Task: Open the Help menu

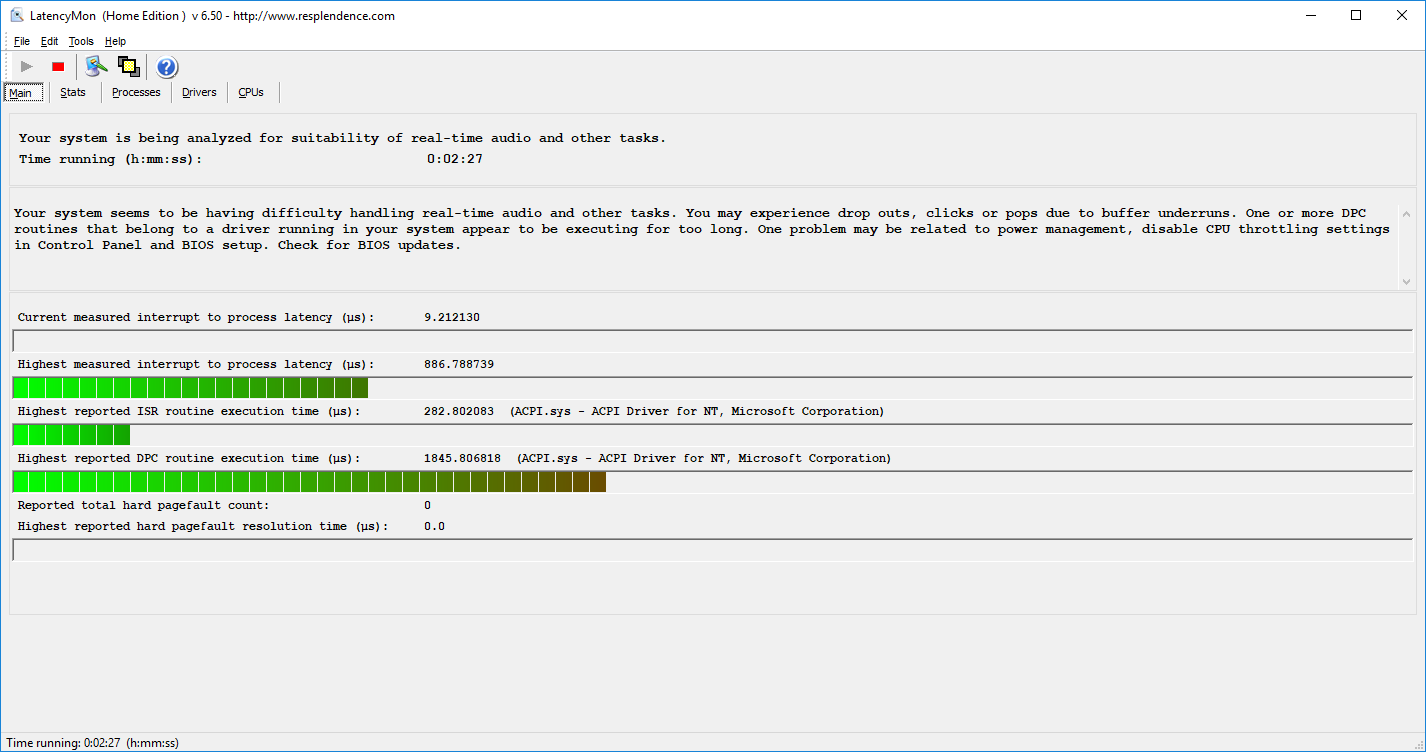Action: pyautogui.click(x=116, y=42)
